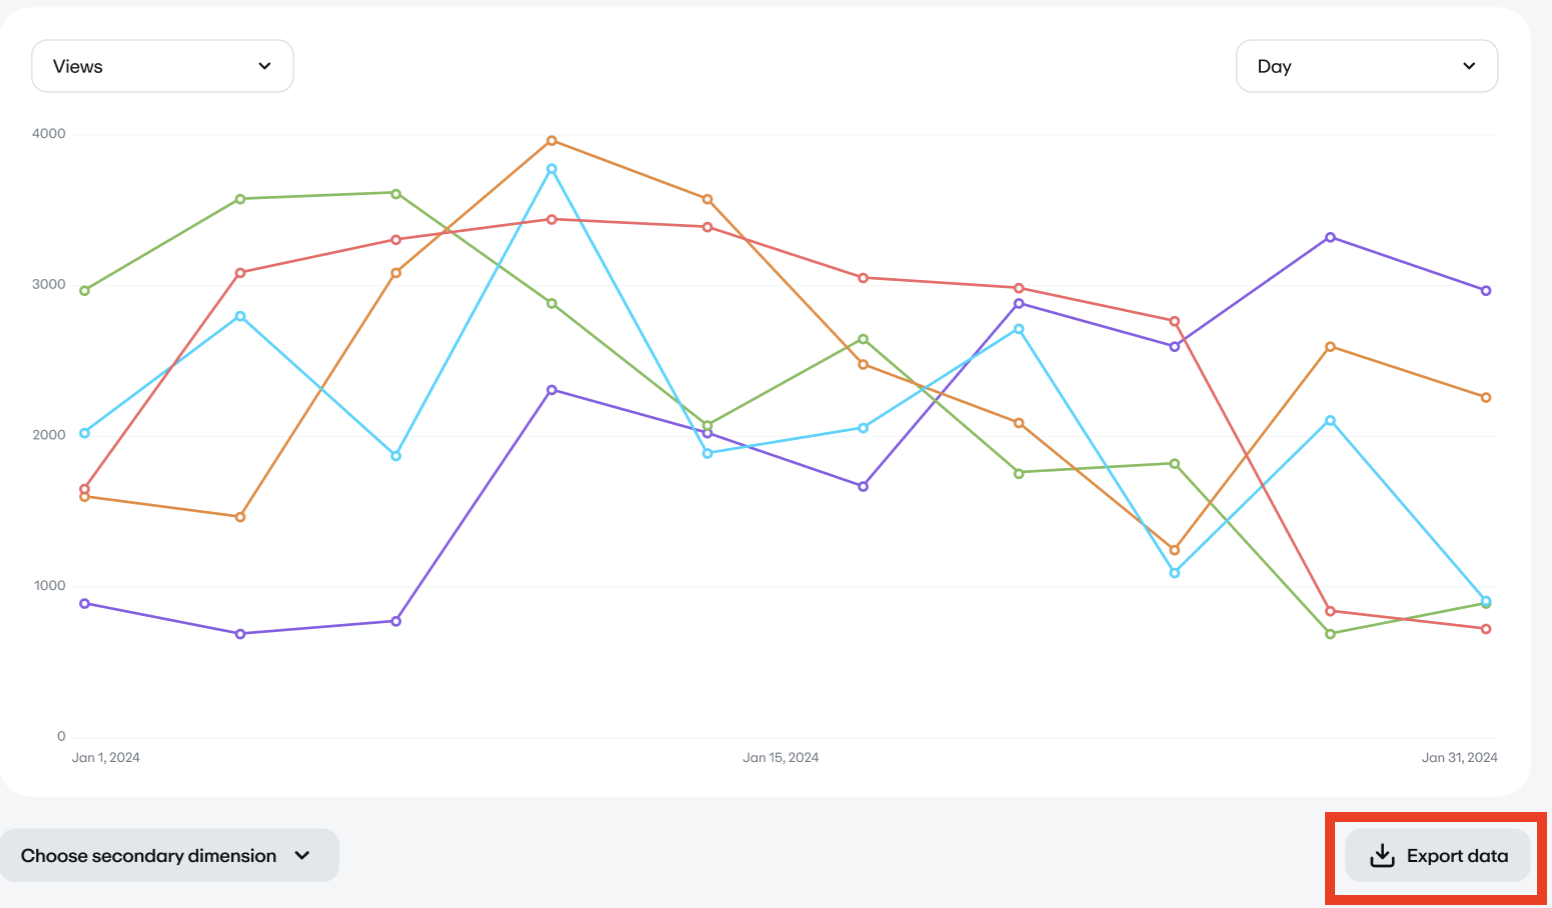Click the red line's peak data point
Image resolution: width=1552 pixels, height=908 pixels.
pyautogui.click(x=552, y=219)
